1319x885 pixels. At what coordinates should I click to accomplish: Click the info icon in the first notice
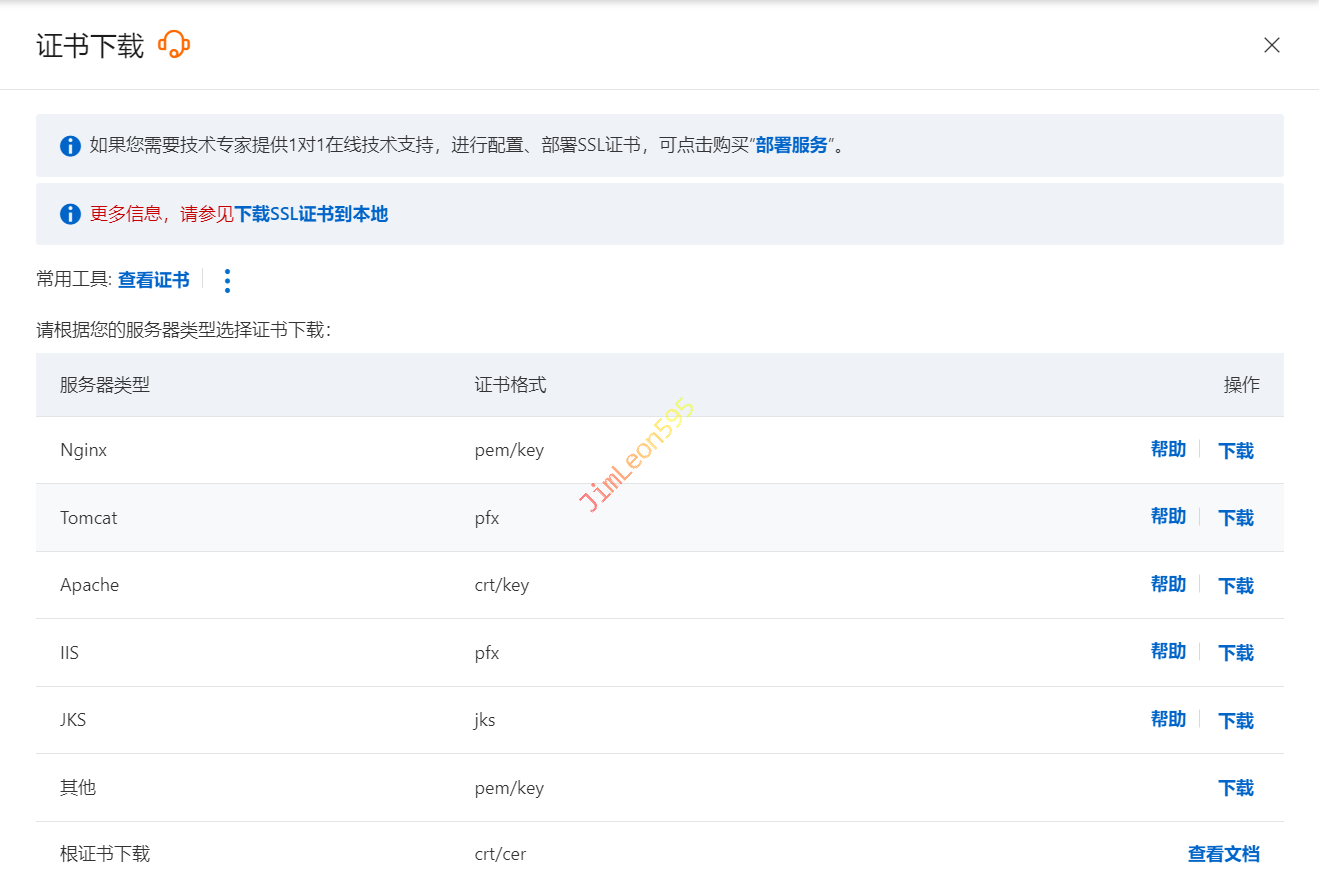[x=70, y=146]
